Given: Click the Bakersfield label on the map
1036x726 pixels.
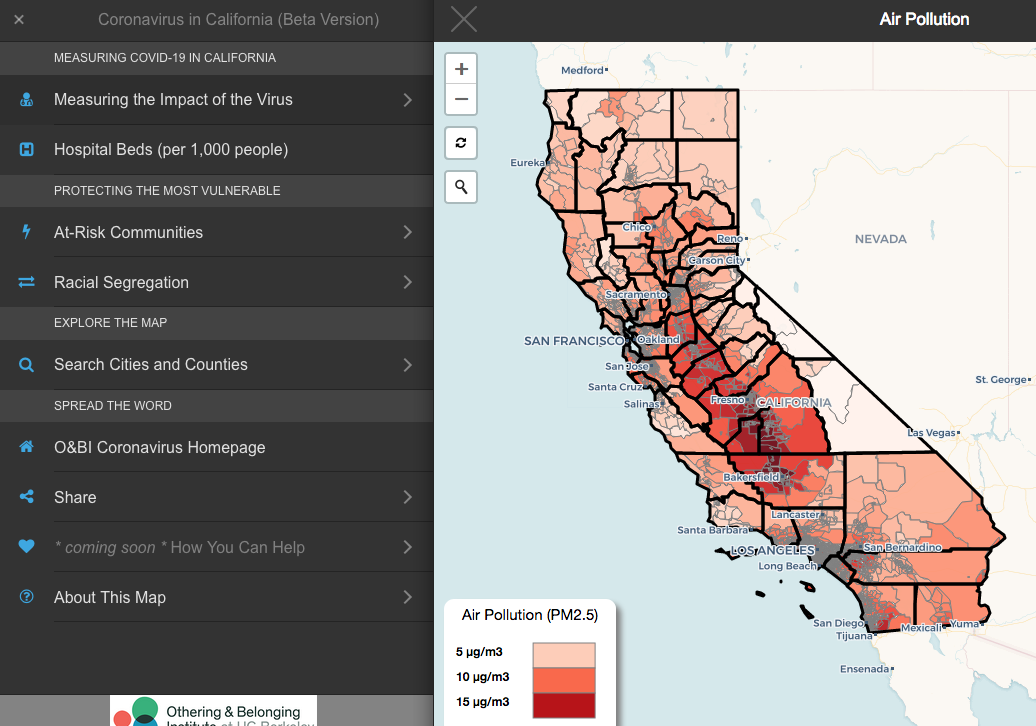Looking at the screenshot, I should click(x=751, y=477).
